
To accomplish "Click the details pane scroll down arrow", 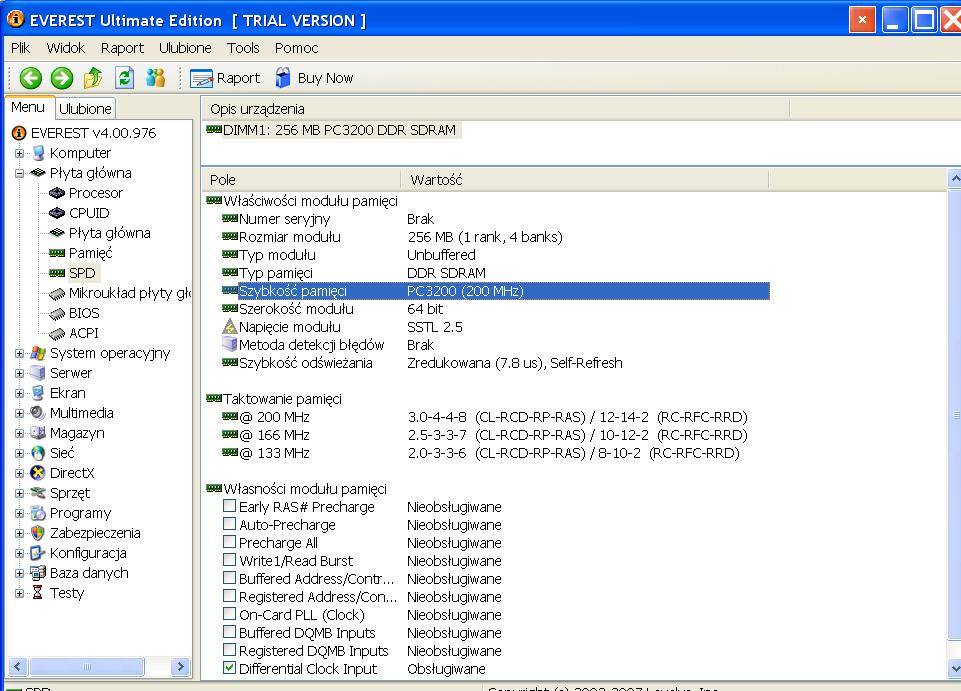I will pyautogui.click(x=954, y=668).
